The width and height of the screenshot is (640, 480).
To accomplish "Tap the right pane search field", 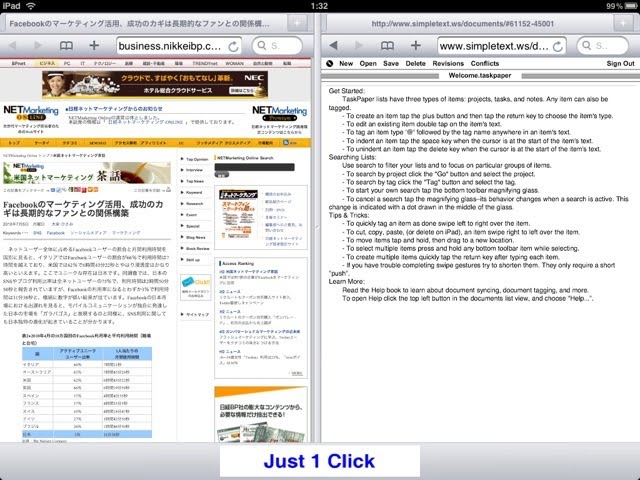I will point(602,46).
